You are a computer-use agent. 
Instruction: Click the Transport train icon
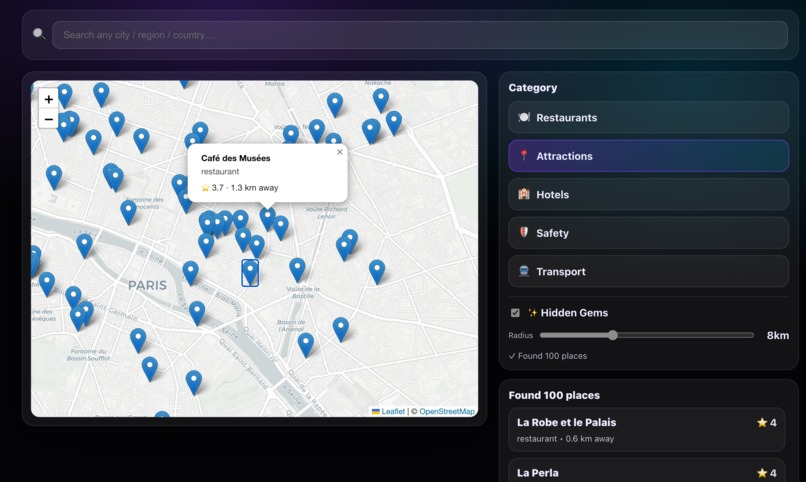click(x=524, y=271)
